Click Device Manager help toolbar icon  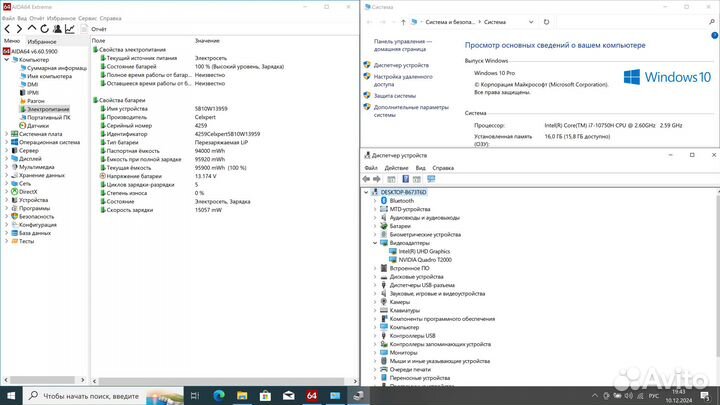pyautogui.click(x=405, y=179)
